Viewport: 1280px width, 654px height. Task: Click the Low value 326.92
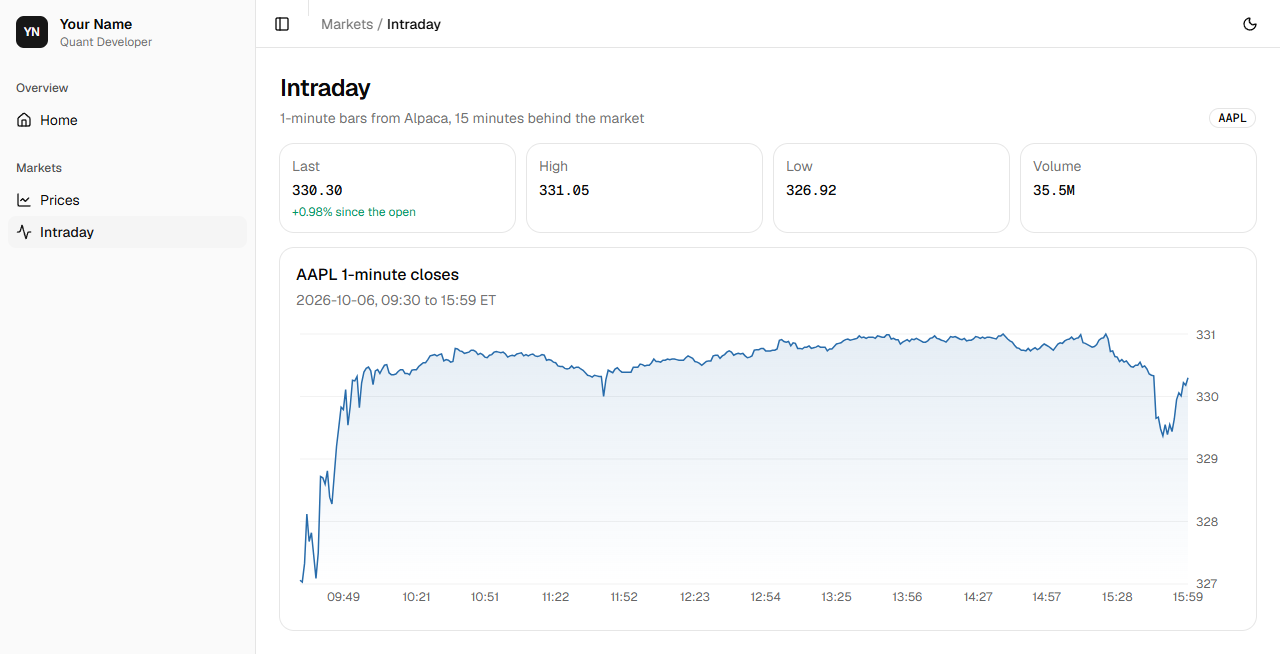(811, 190)
